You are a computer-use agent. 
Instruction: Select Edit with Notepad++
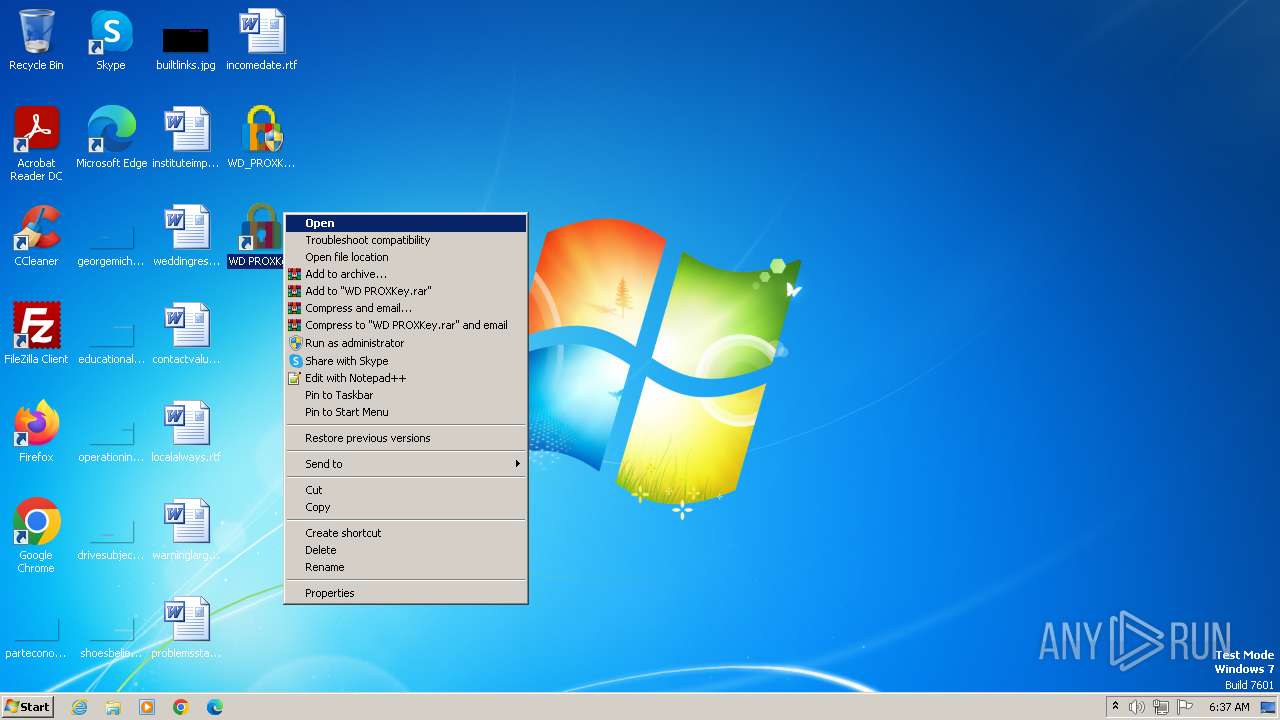[x=406, y=378]
